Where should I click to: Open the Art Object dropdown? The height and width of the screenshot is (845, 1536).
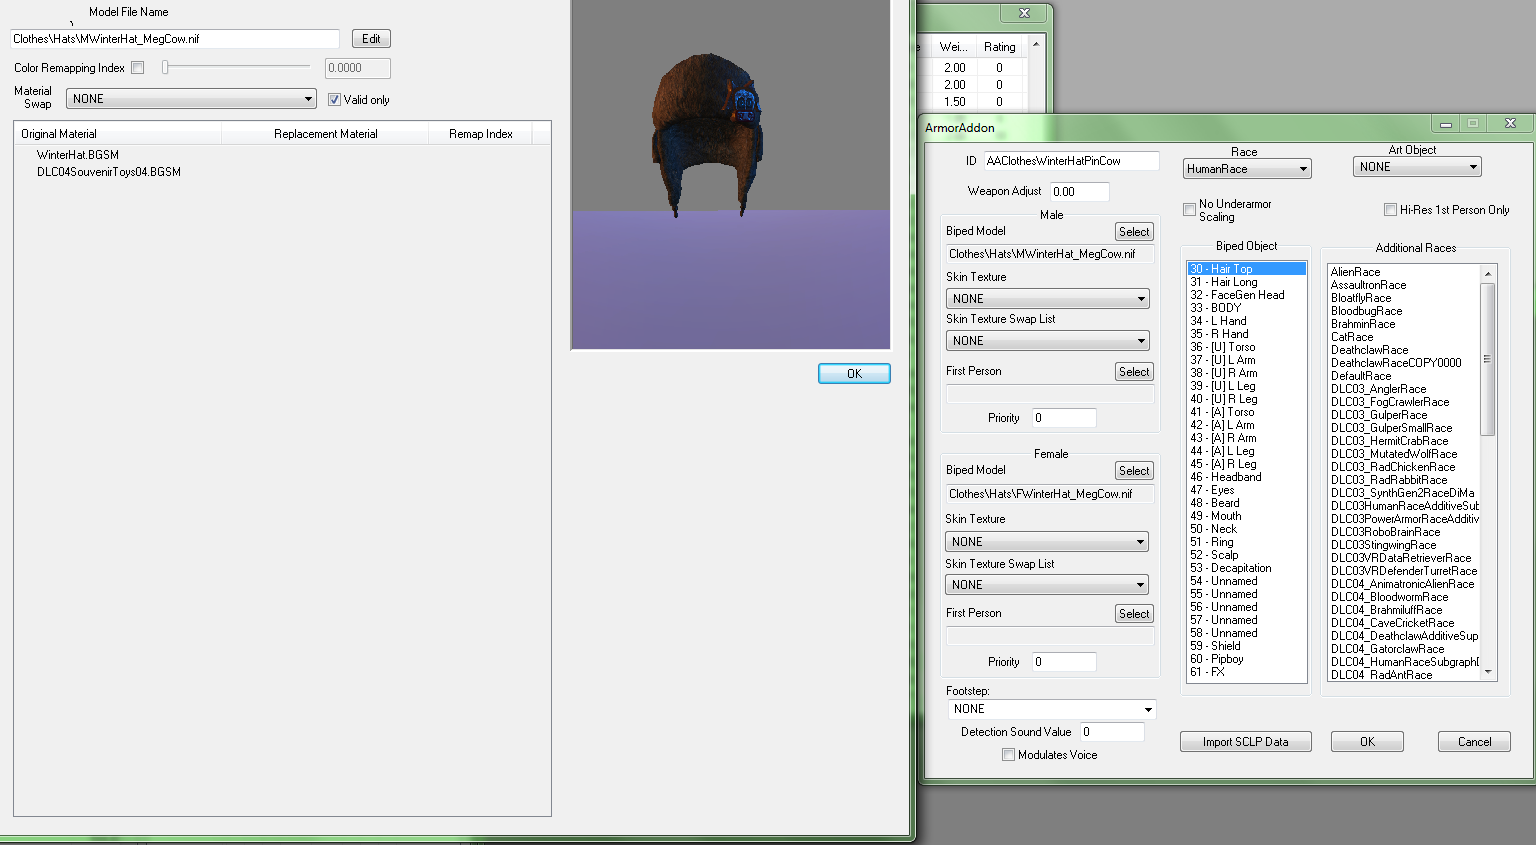tap(1417, 167)
